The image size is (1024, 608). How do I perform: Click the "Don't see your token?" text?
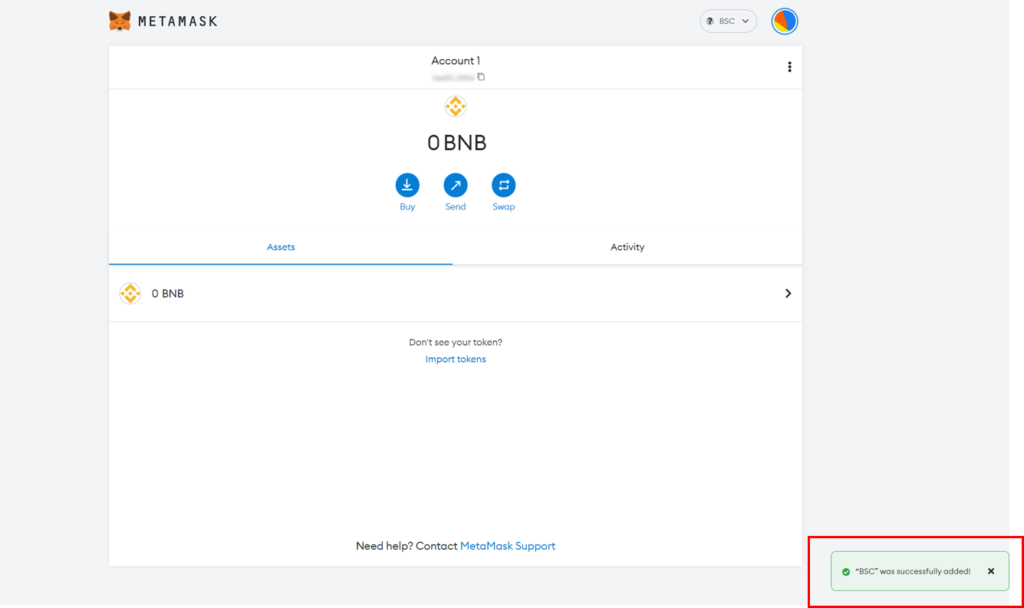455,342
